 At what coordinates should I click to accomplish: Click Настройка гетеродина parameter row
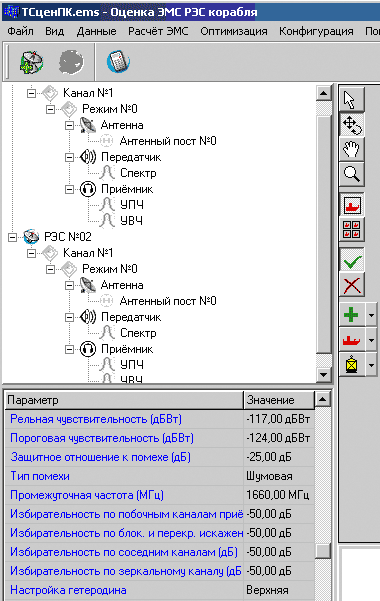click(68, 590)
